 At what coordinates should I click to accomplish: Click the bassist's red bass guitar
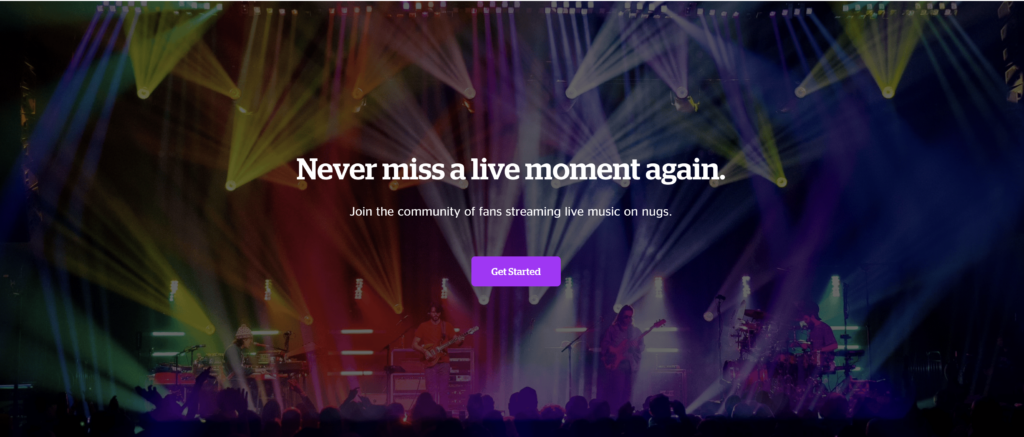630,343
